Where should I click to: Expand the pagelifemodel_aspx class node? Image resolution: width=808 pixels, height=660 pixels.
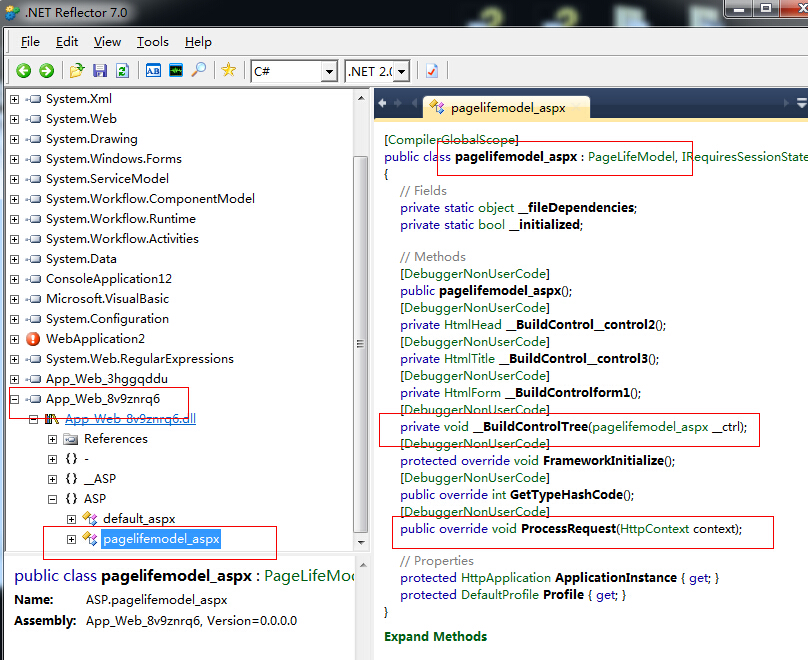click(72, 539)
